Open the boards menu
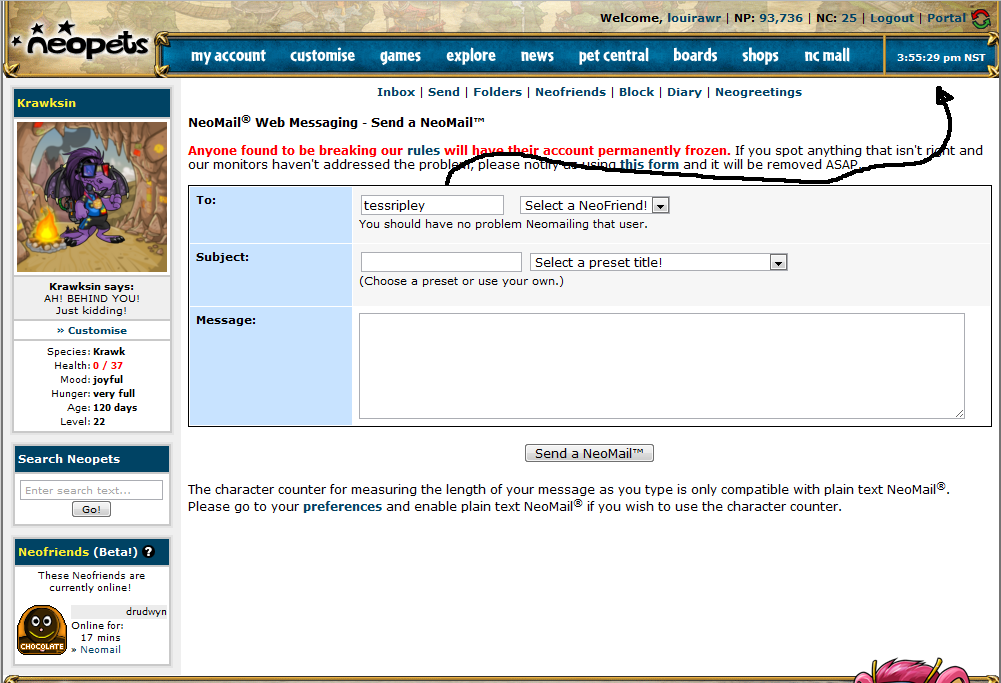Viewport: 1001px width, 683px height. point(695,56)
